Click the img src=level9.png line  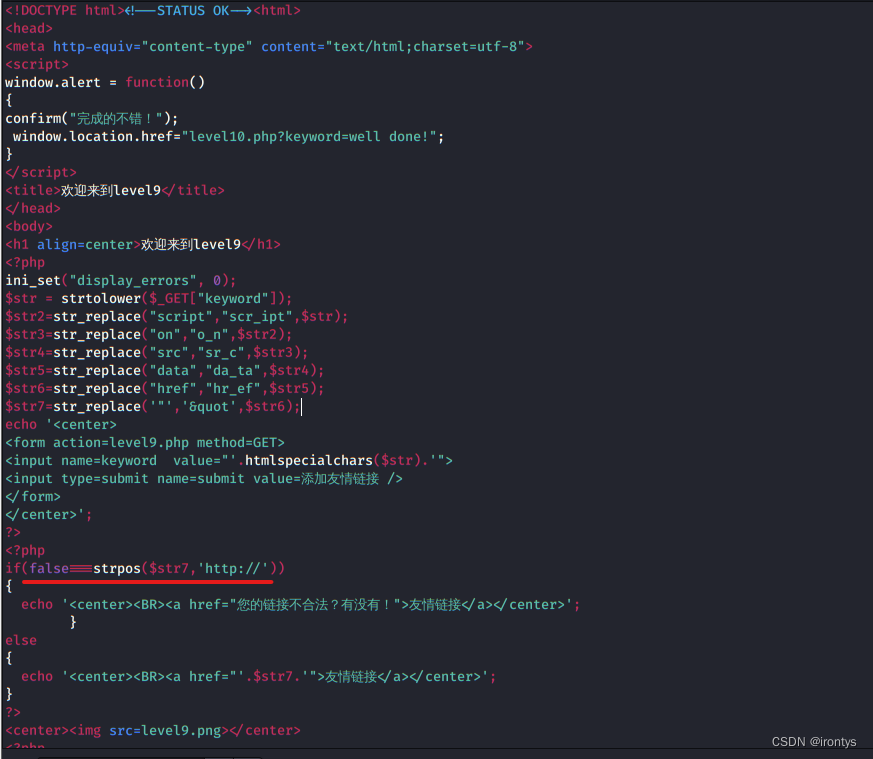tap(153, 730)
